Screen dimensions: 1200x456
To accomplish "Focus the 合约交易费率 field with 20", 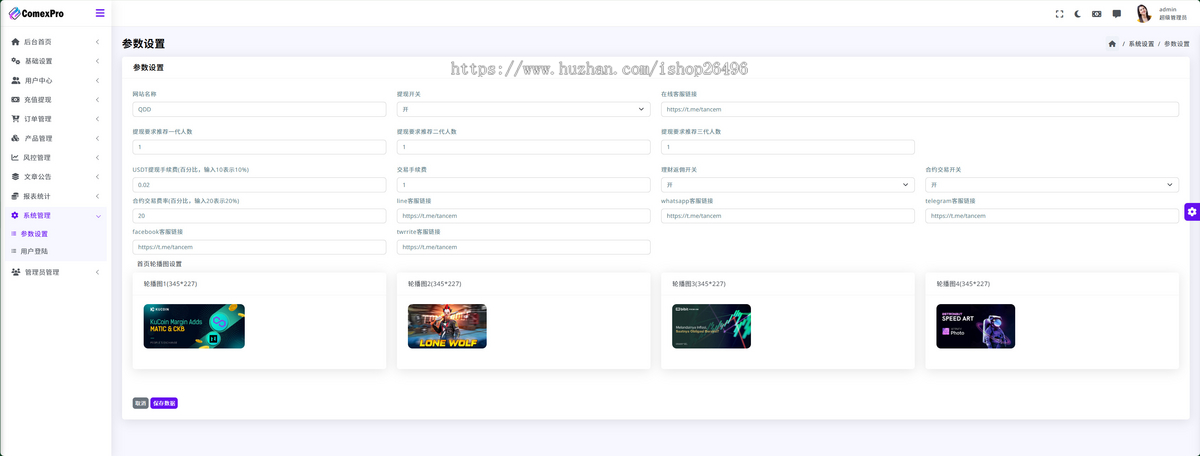I will click(259, 216).
